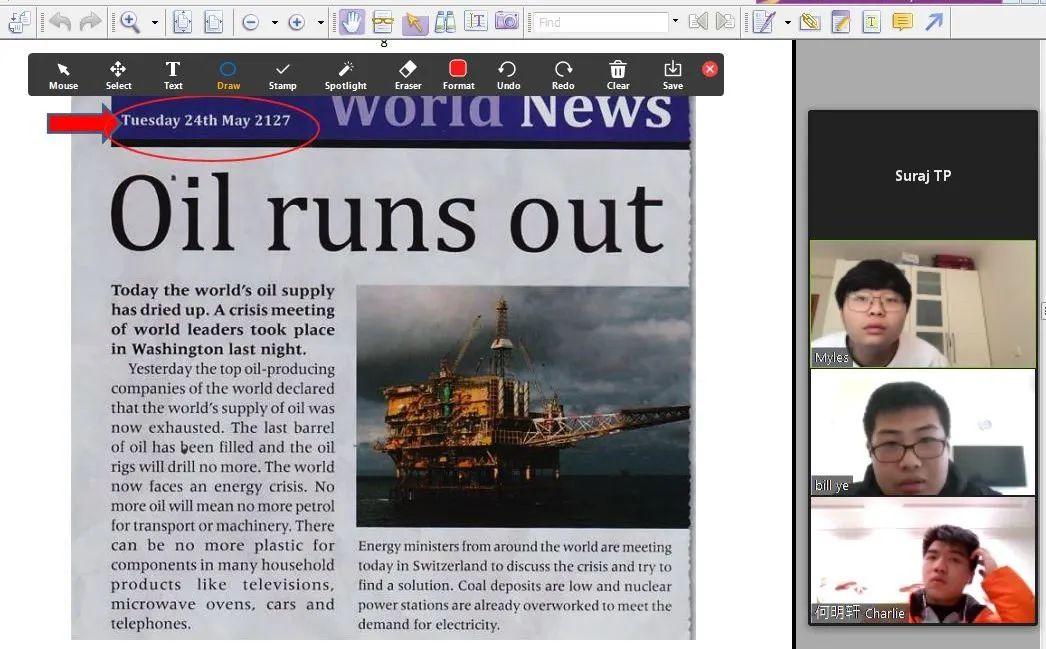1046x649 pixels.
Task: Undo the last annotation
Action: click(508, 75)
